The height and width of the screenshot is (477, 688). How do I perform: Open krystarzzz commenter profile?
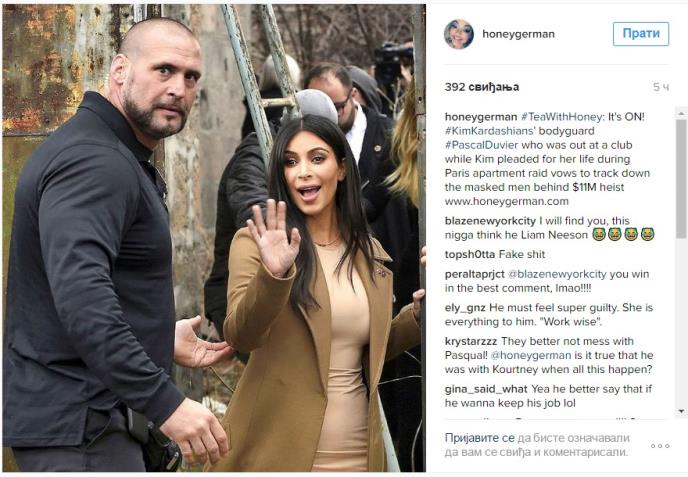click(x=471, y=341)
